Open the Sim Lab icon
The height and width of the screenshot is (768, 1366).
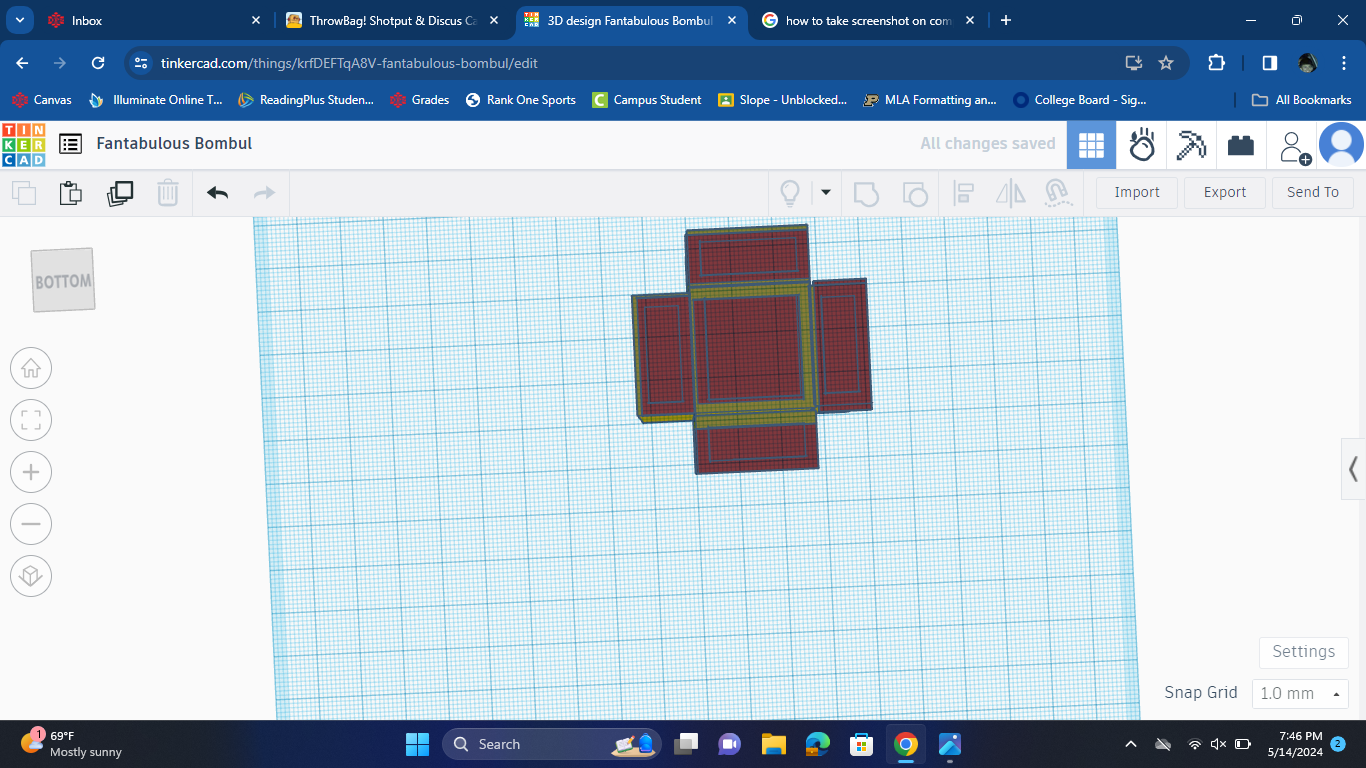pyautogui.click(x=1142, y=146)
